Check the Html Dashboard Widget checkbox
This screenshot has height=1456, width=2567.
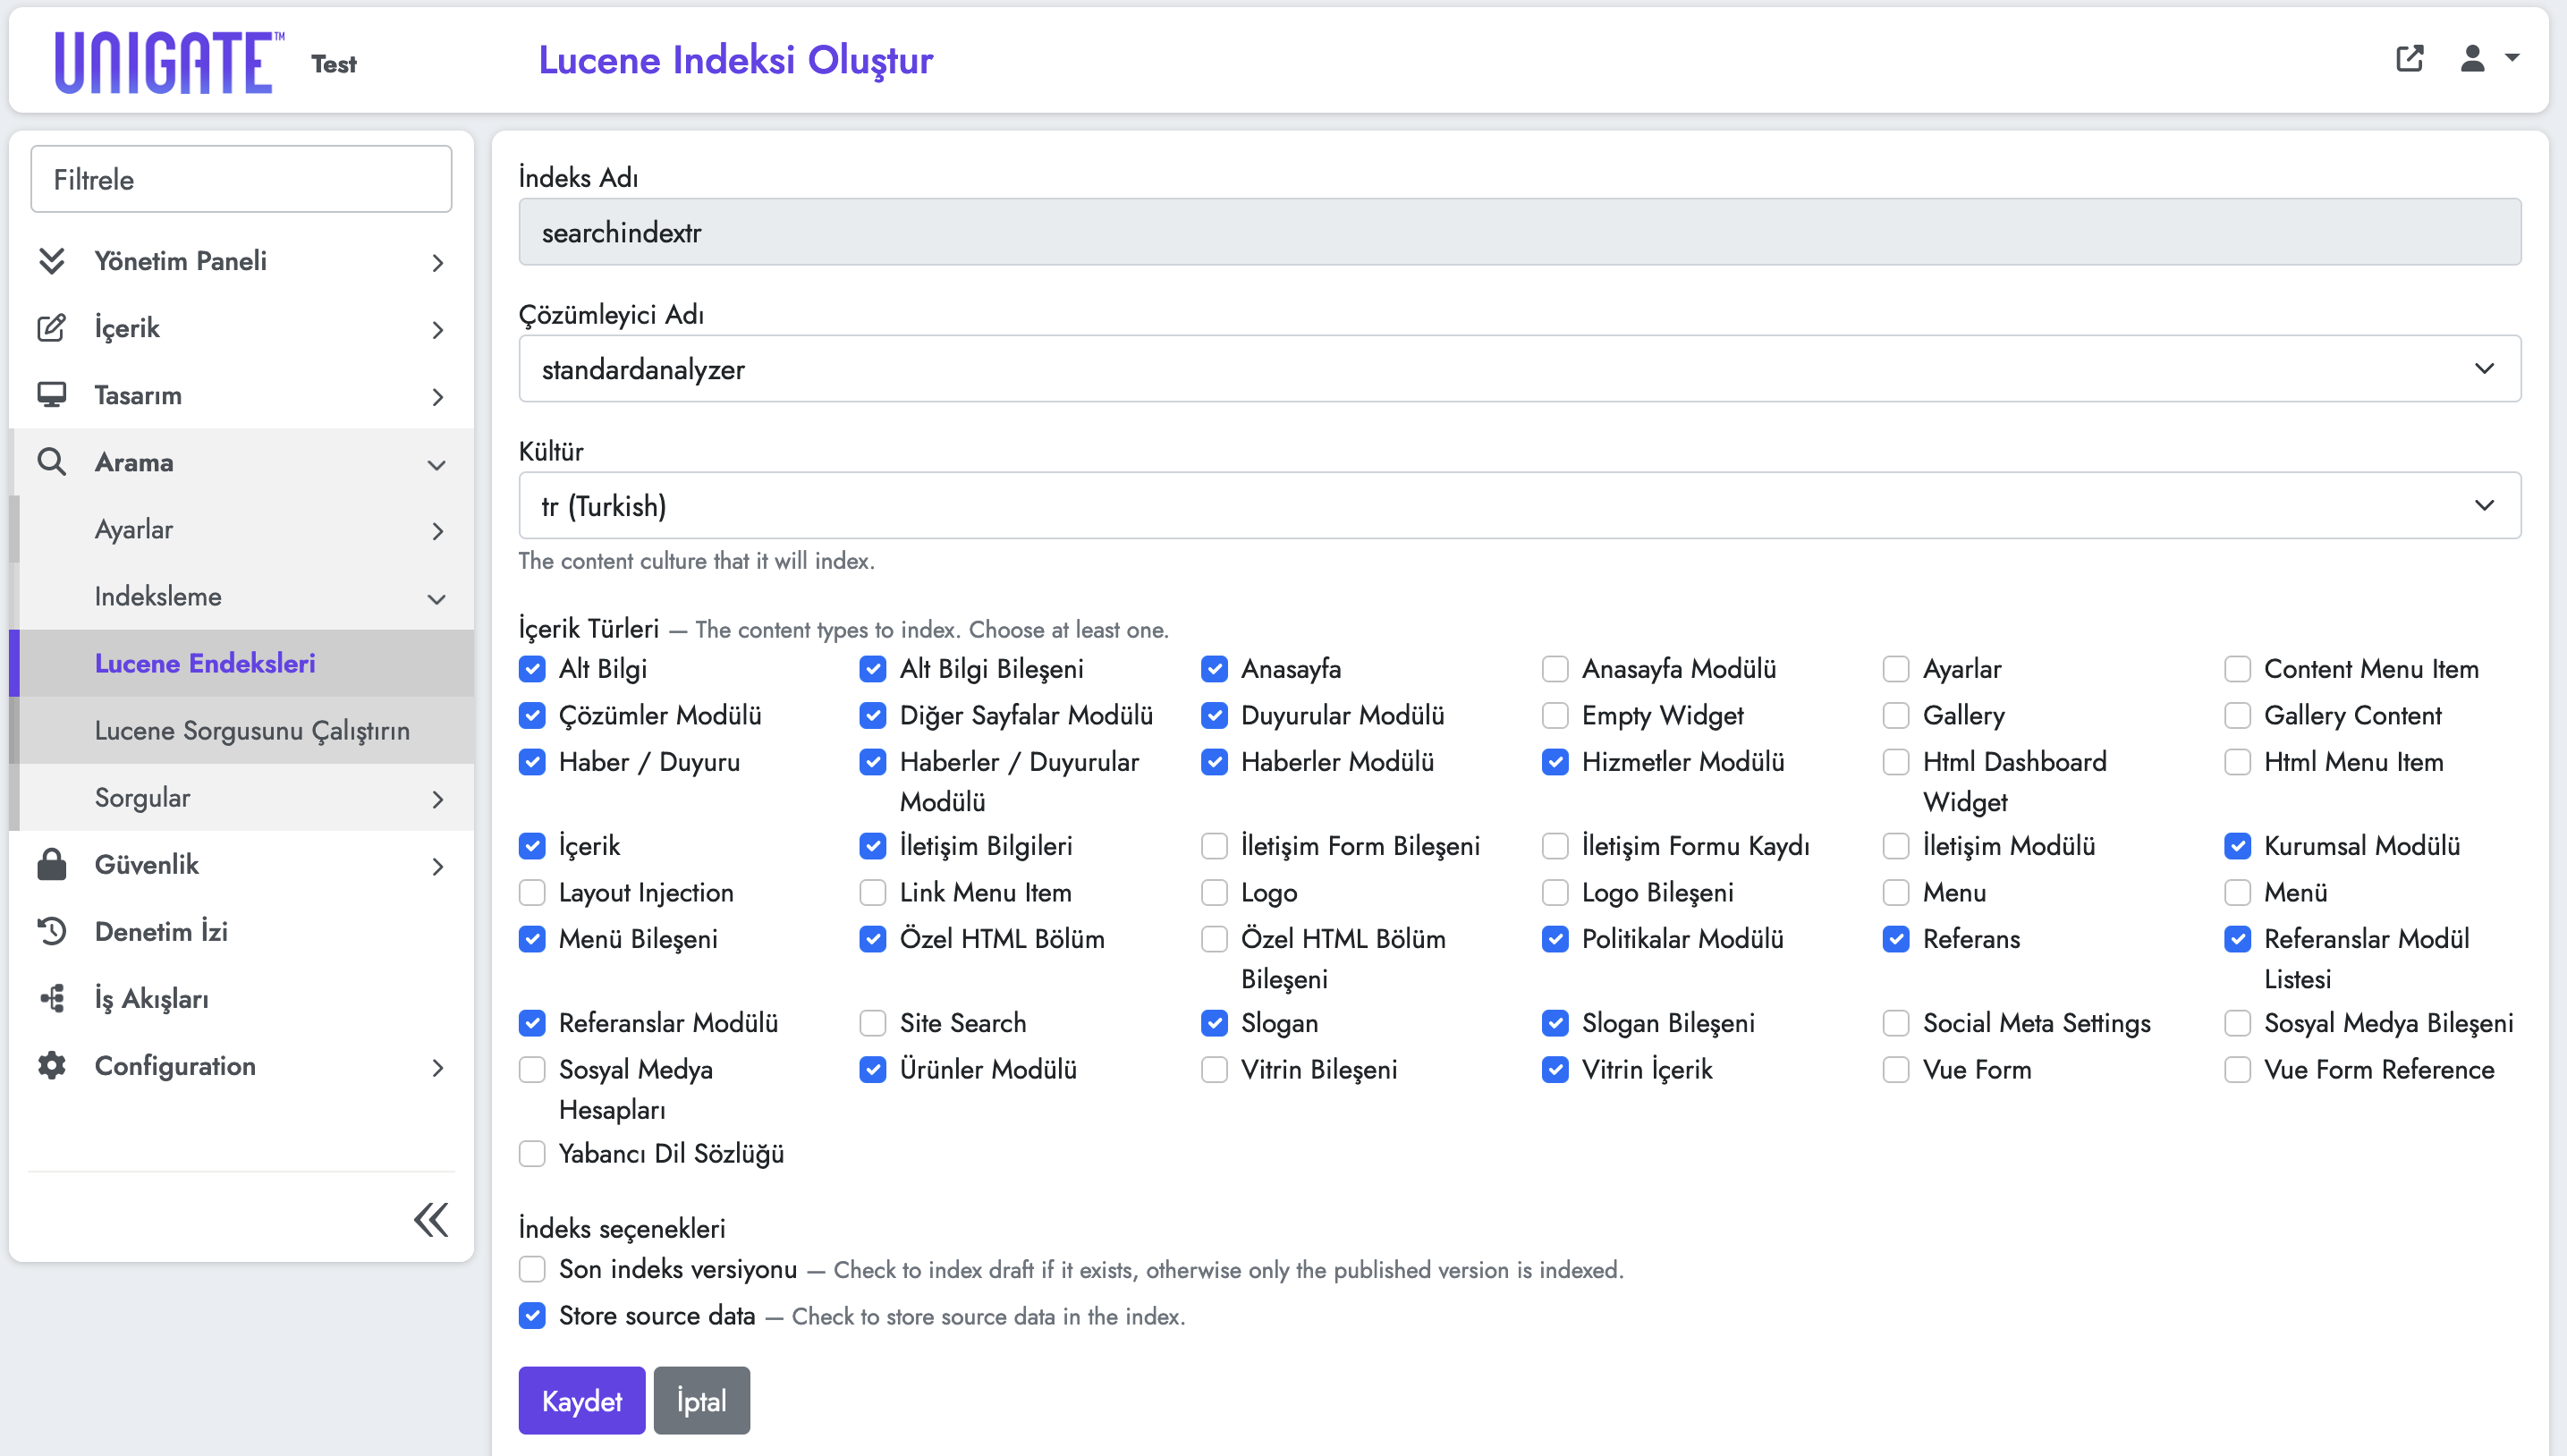[x=1896, y=761]
